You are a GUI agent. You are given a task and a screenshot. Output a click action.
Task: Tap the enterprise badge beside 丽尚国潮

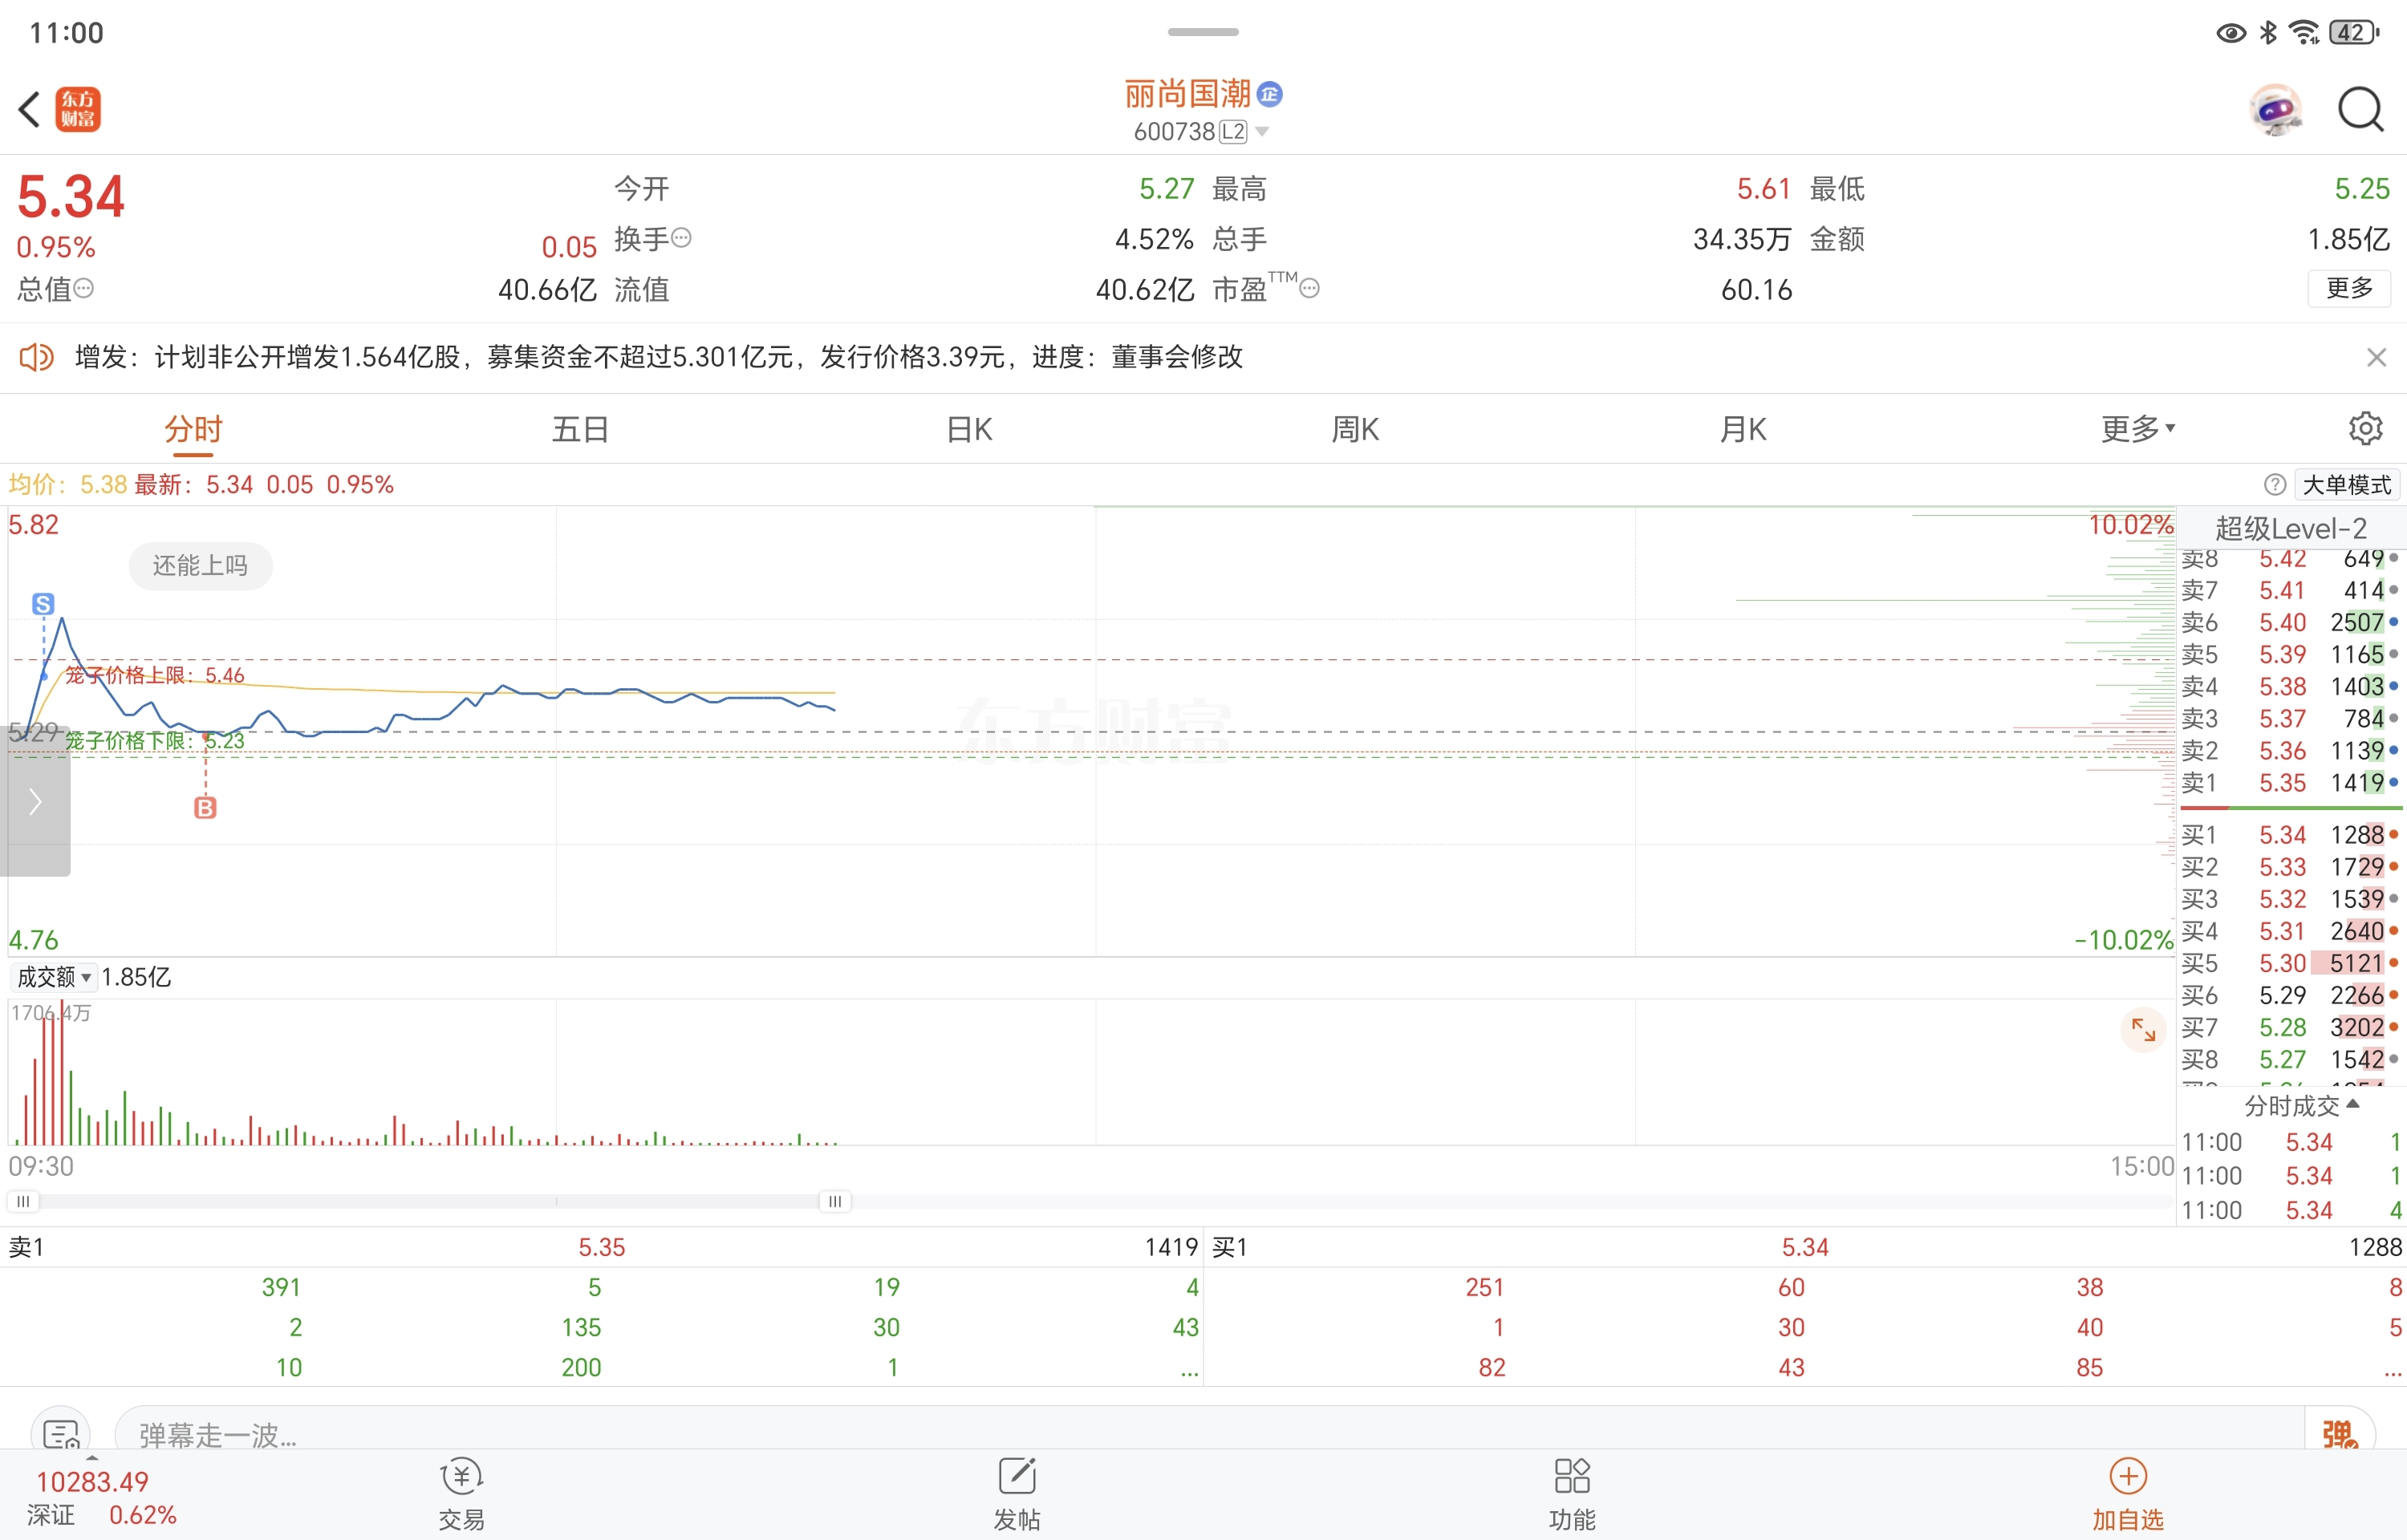tap(1269, 95)
